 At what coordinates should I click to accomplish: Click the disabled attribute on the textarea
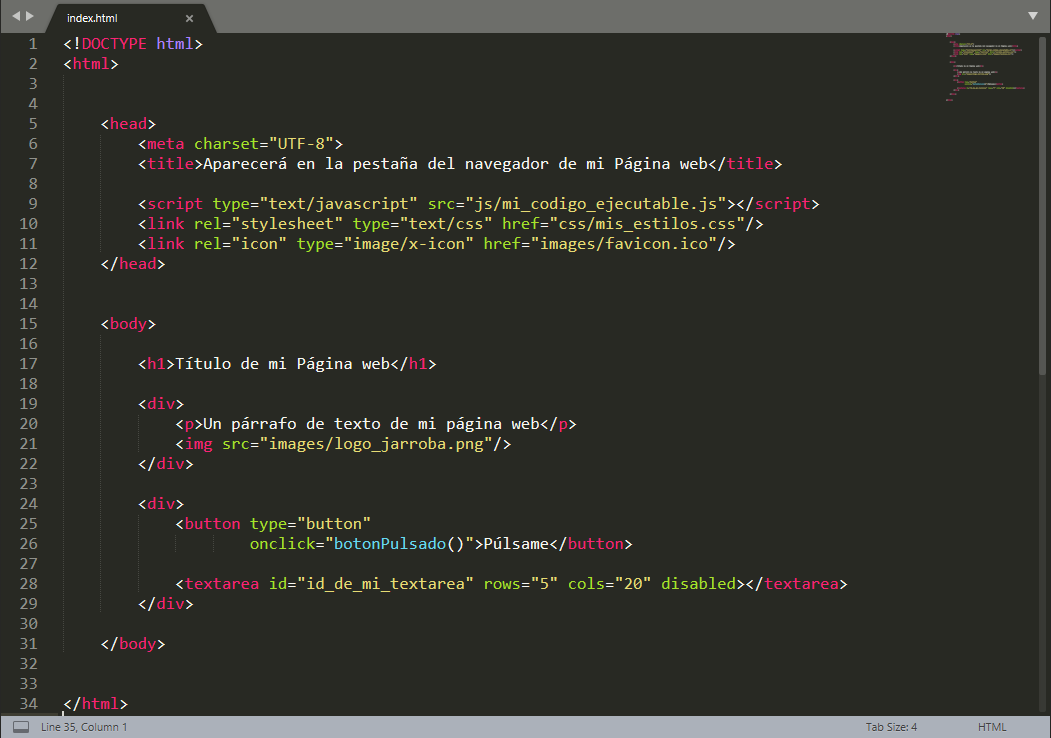[x=698, y=583]
